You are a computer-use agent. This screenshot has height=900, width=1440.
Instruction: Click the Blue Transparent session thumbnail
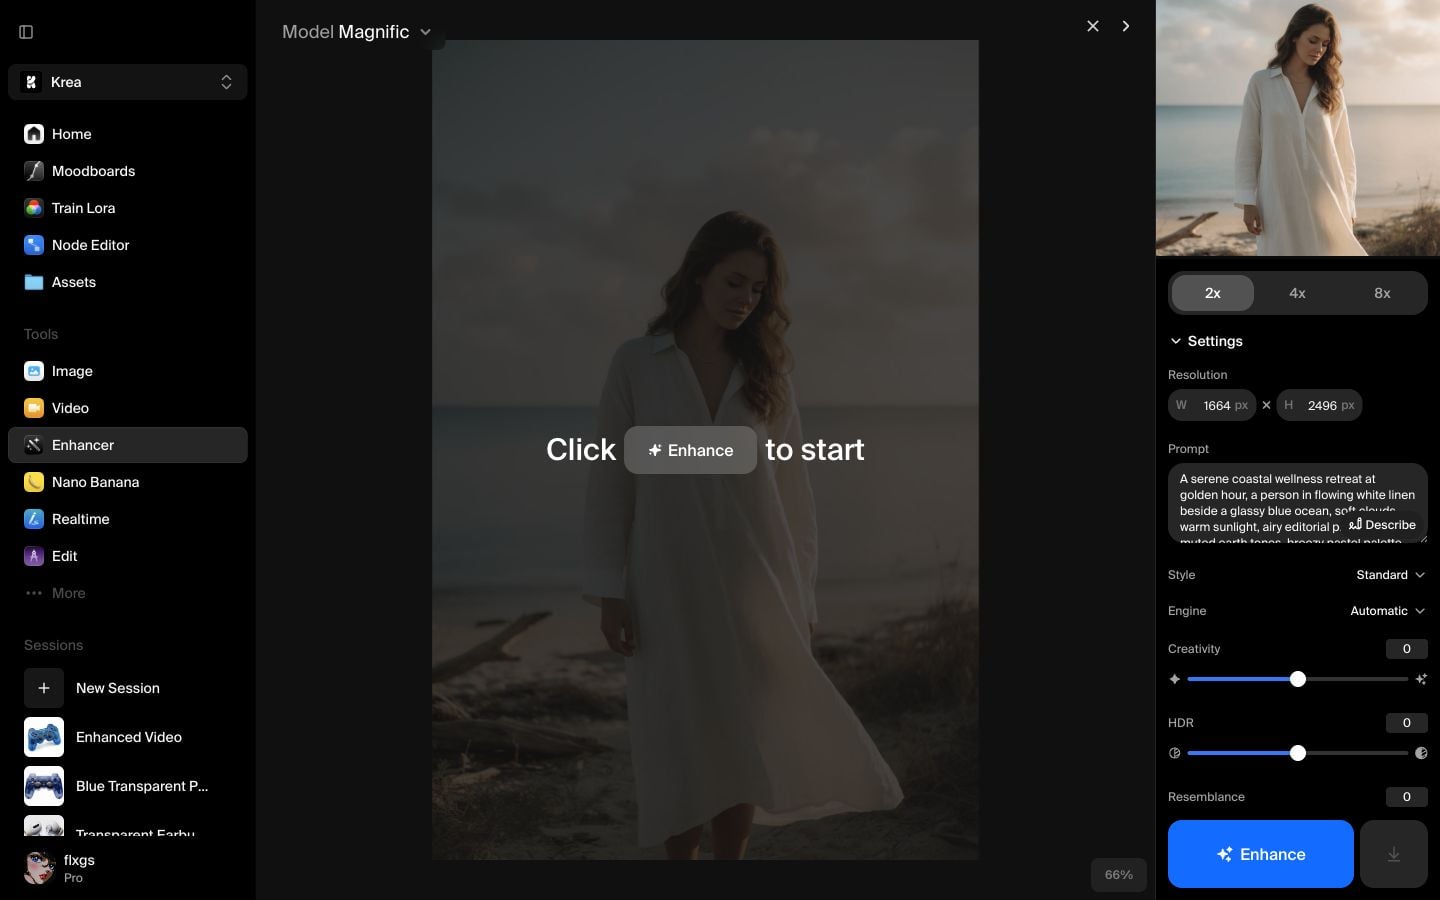click(x=44, y=786)
